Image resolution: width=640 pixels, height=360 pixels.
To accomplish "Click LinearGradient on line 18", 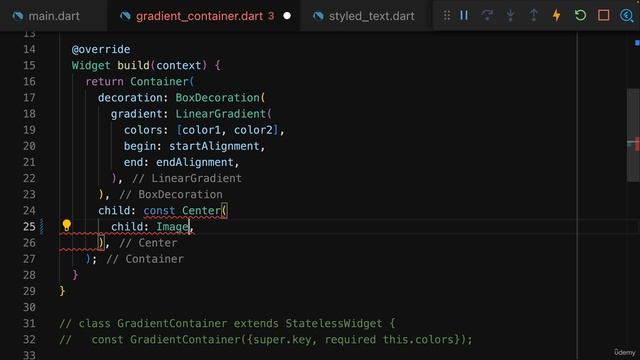I will (x=221, y=114).
